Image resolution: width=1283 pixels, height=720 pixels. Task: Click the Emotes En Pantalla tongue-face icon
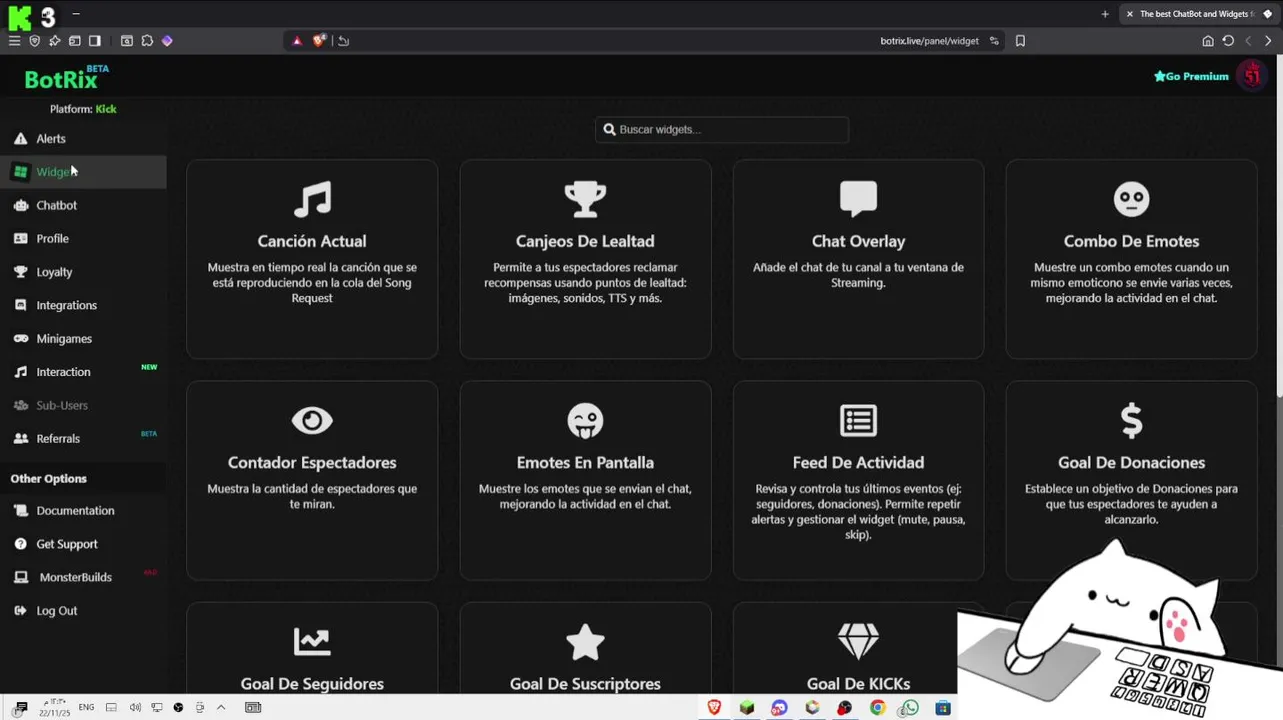point(585,420)
